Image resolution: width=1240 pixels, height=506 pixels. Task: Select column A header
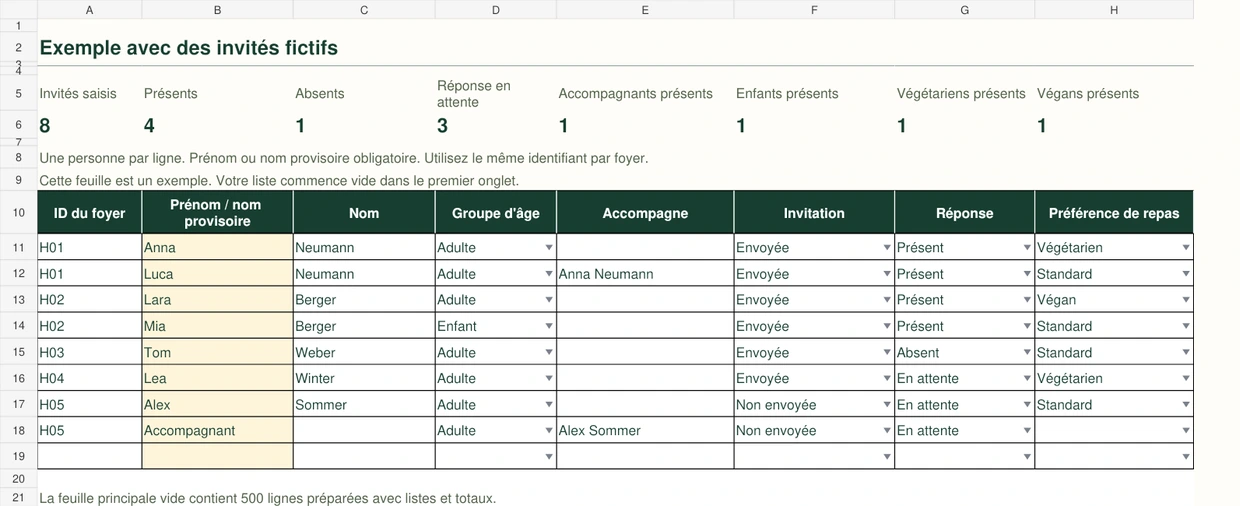tap(90, 9)
